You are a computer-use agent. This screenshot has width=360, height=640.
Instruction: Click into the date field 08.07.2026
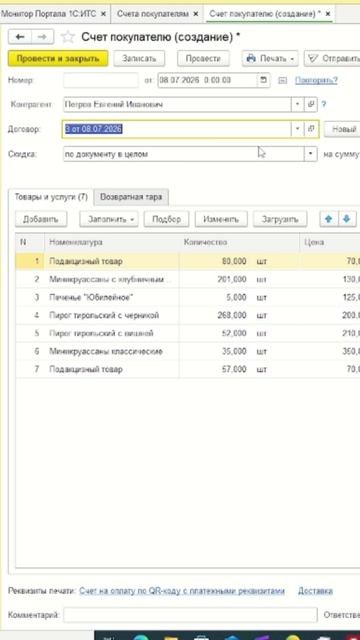click(207, 80)
